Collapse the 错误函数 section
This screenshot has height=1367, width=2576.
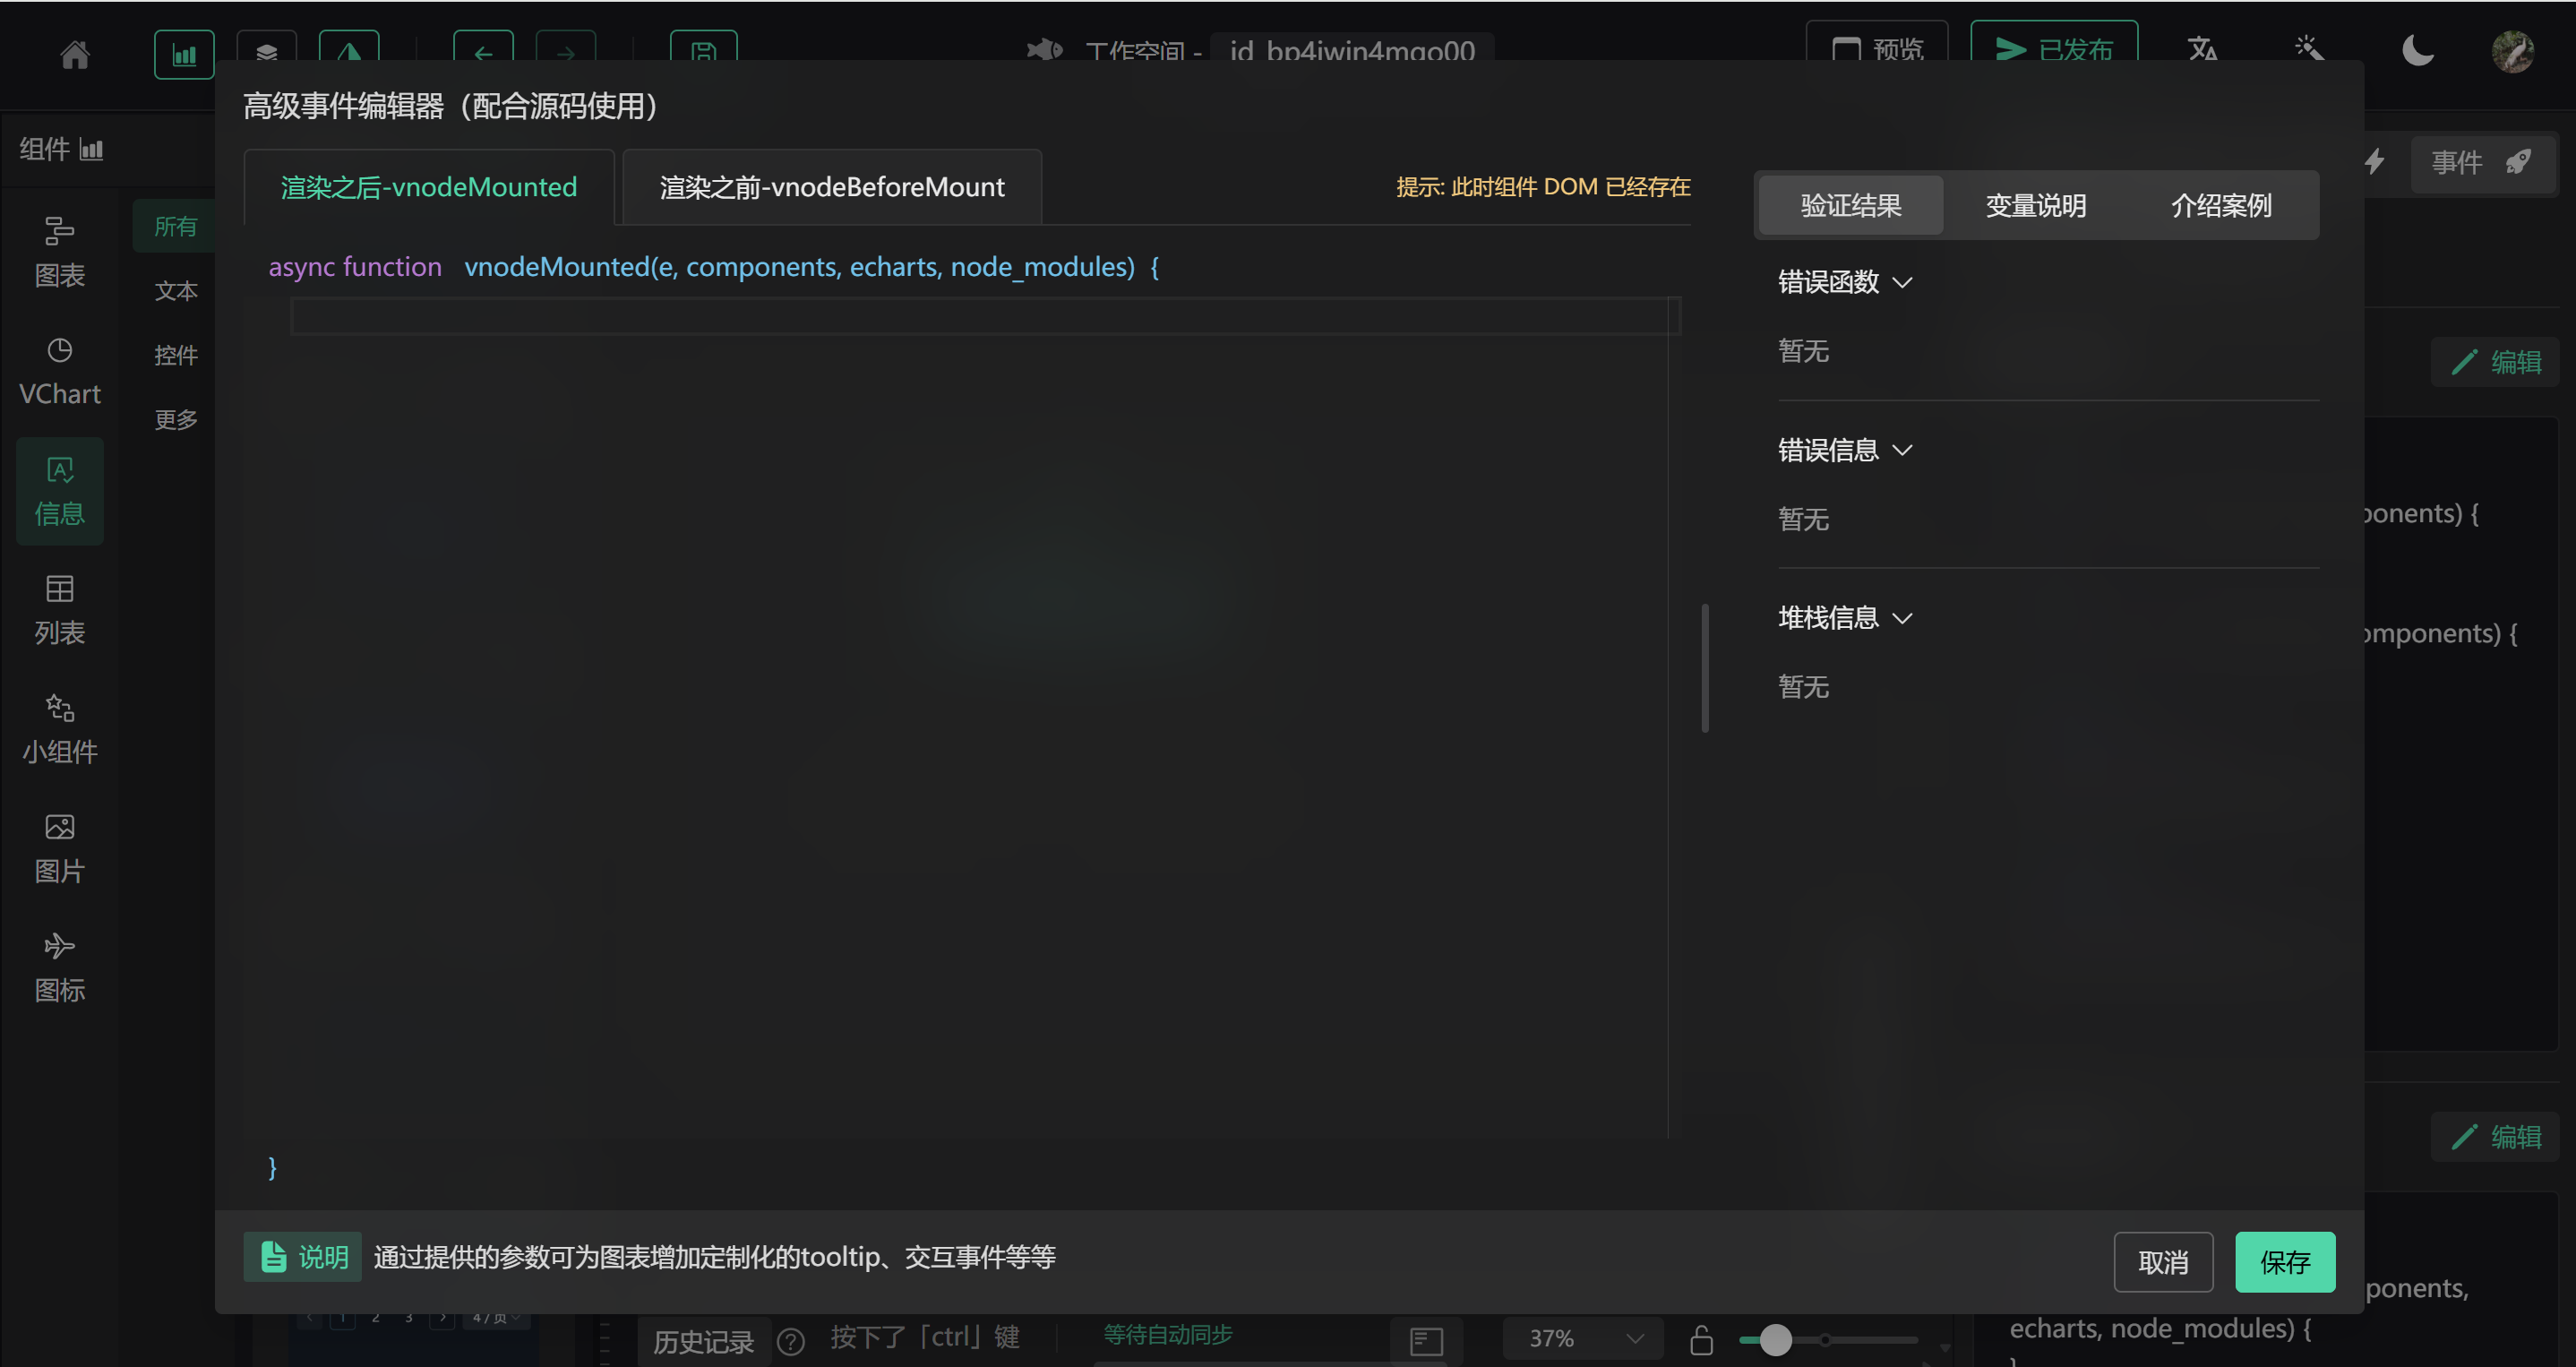1845,282
